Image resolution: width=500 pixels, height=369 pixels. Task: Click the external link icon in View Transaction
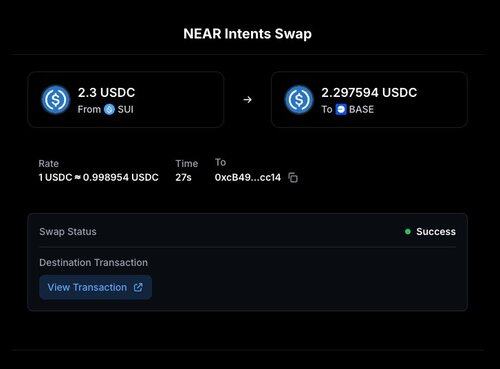tap(138, 287)
